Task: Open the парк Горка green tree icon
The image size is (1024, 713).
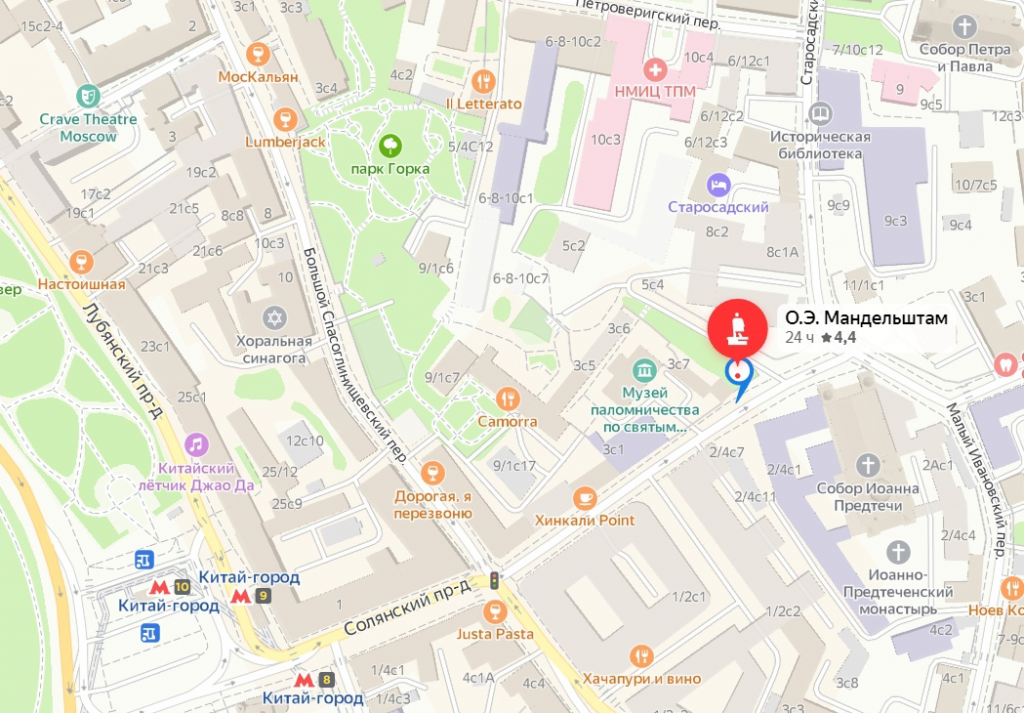Action: tap(391, 146)
